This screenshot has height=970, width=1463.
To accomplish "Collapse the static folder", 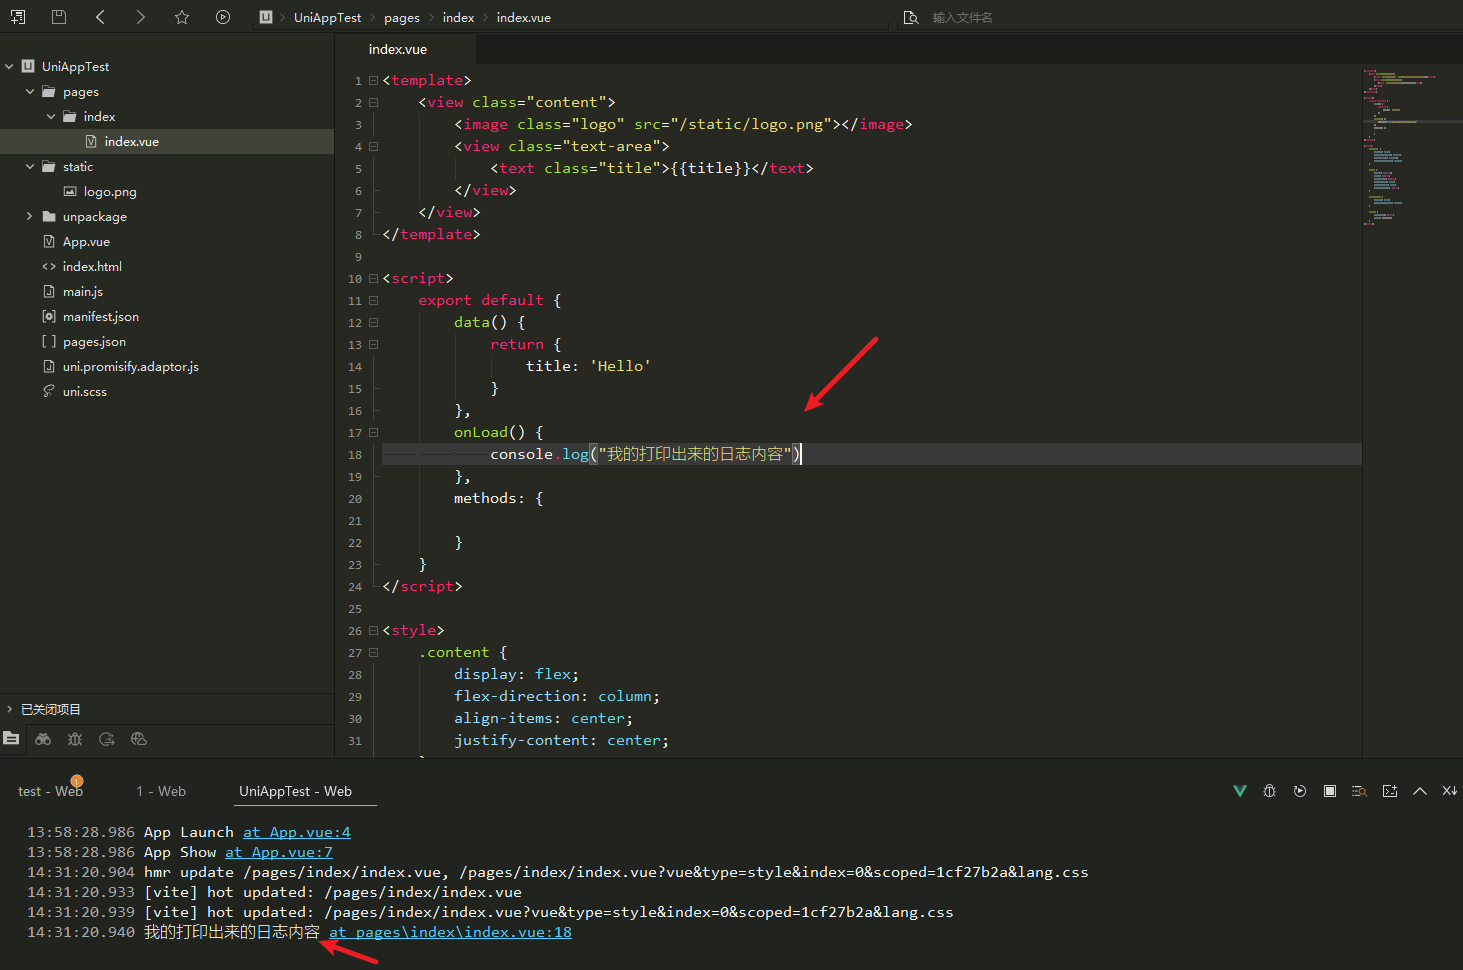I will click(30, 166).
